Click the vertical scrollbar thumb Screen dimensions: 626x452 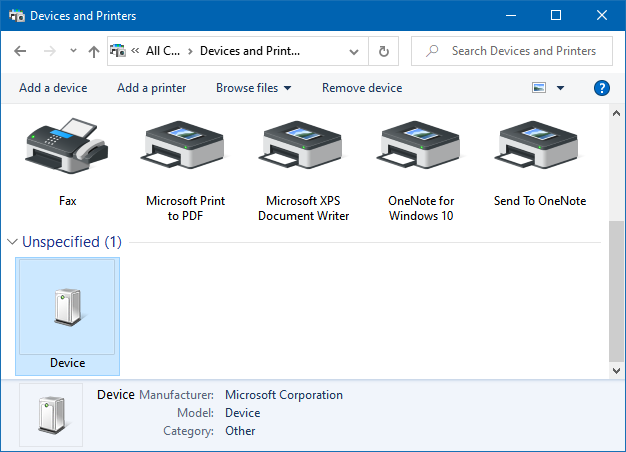(616, 291)
